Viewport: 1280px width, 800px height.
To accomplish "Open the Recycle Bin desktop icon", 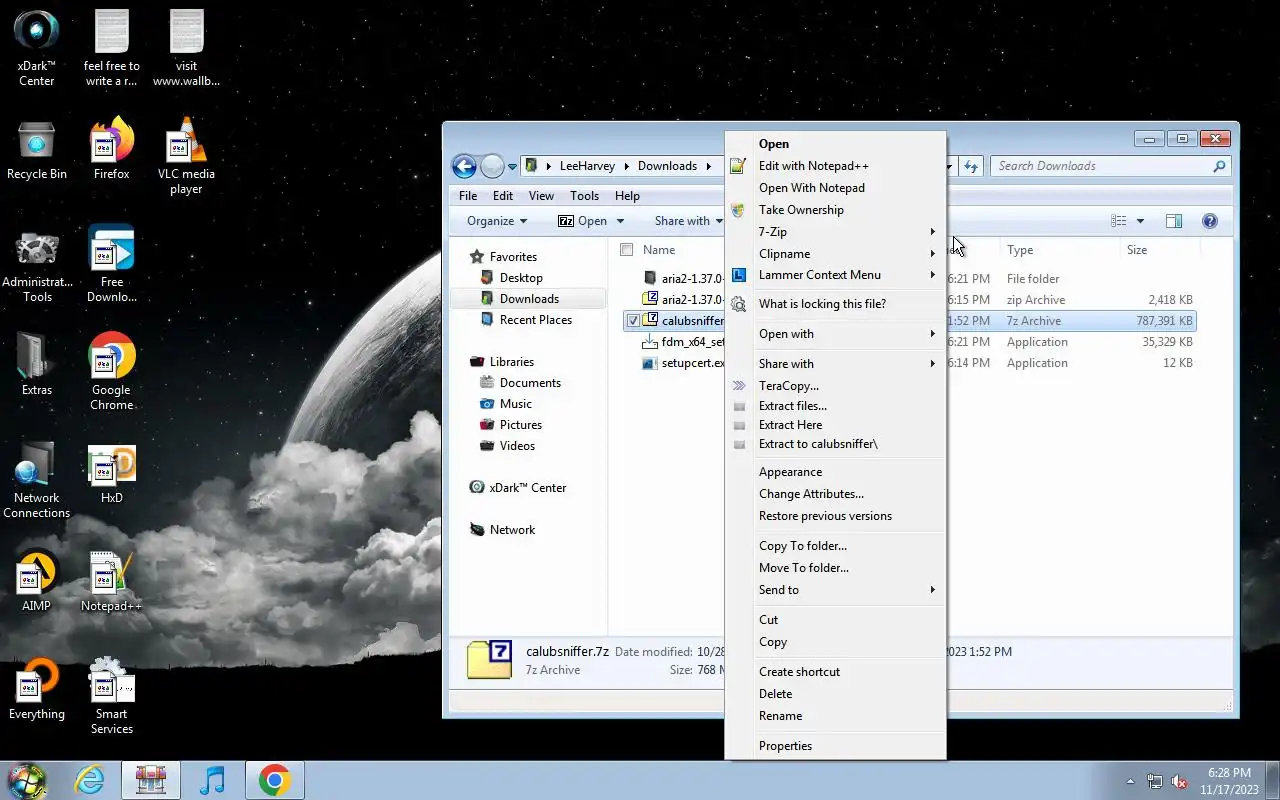I will 37,151.
